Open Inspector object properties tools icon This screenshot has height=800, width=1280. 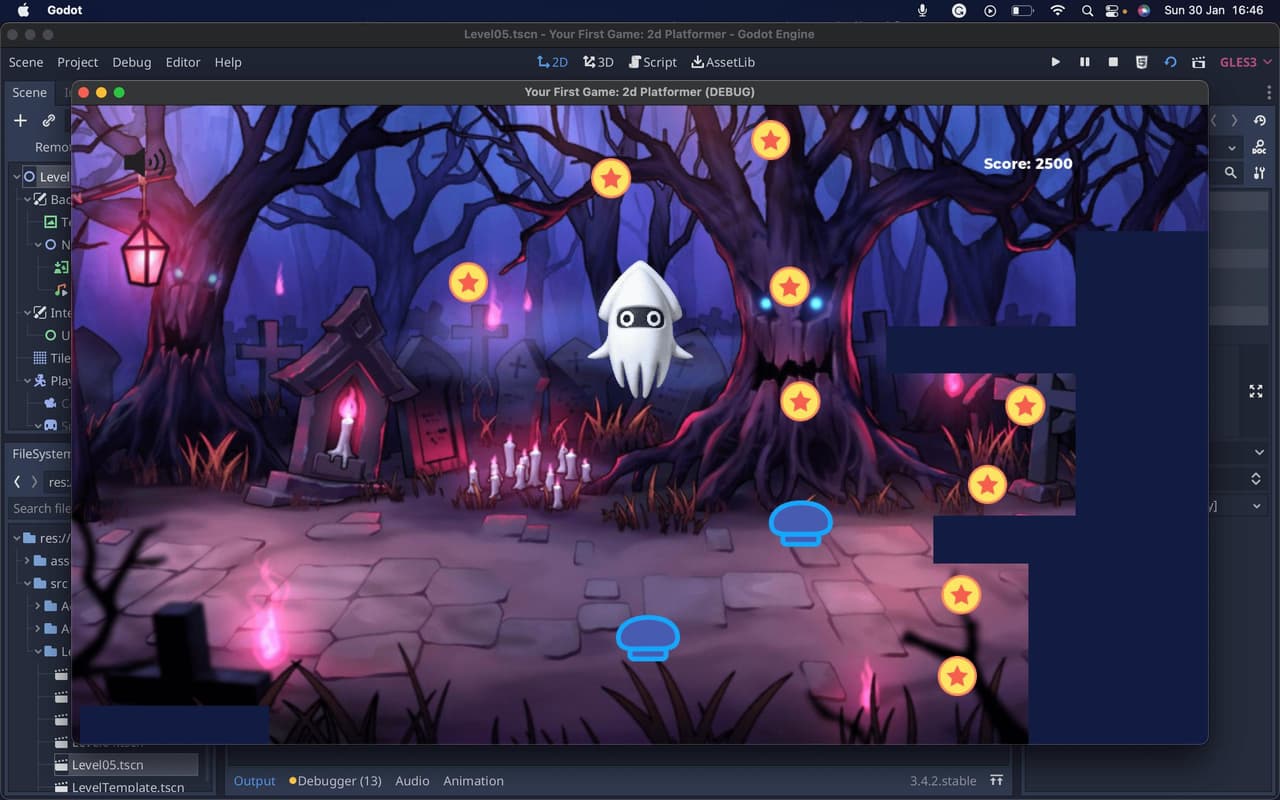(x=1259, y=173)
